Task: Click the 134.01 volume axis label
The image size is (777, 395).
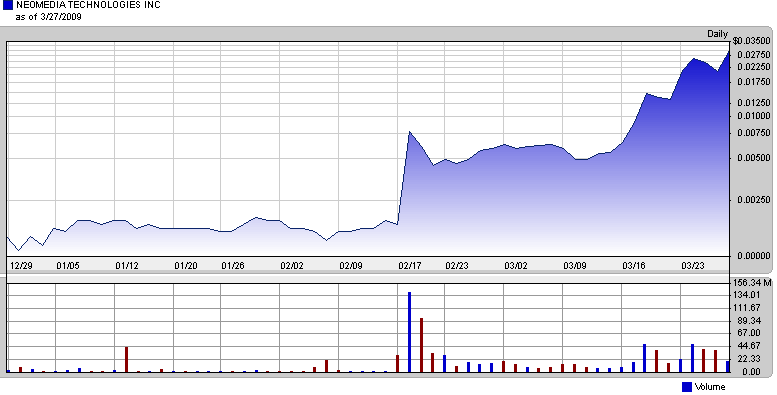Action: [748, 295]
